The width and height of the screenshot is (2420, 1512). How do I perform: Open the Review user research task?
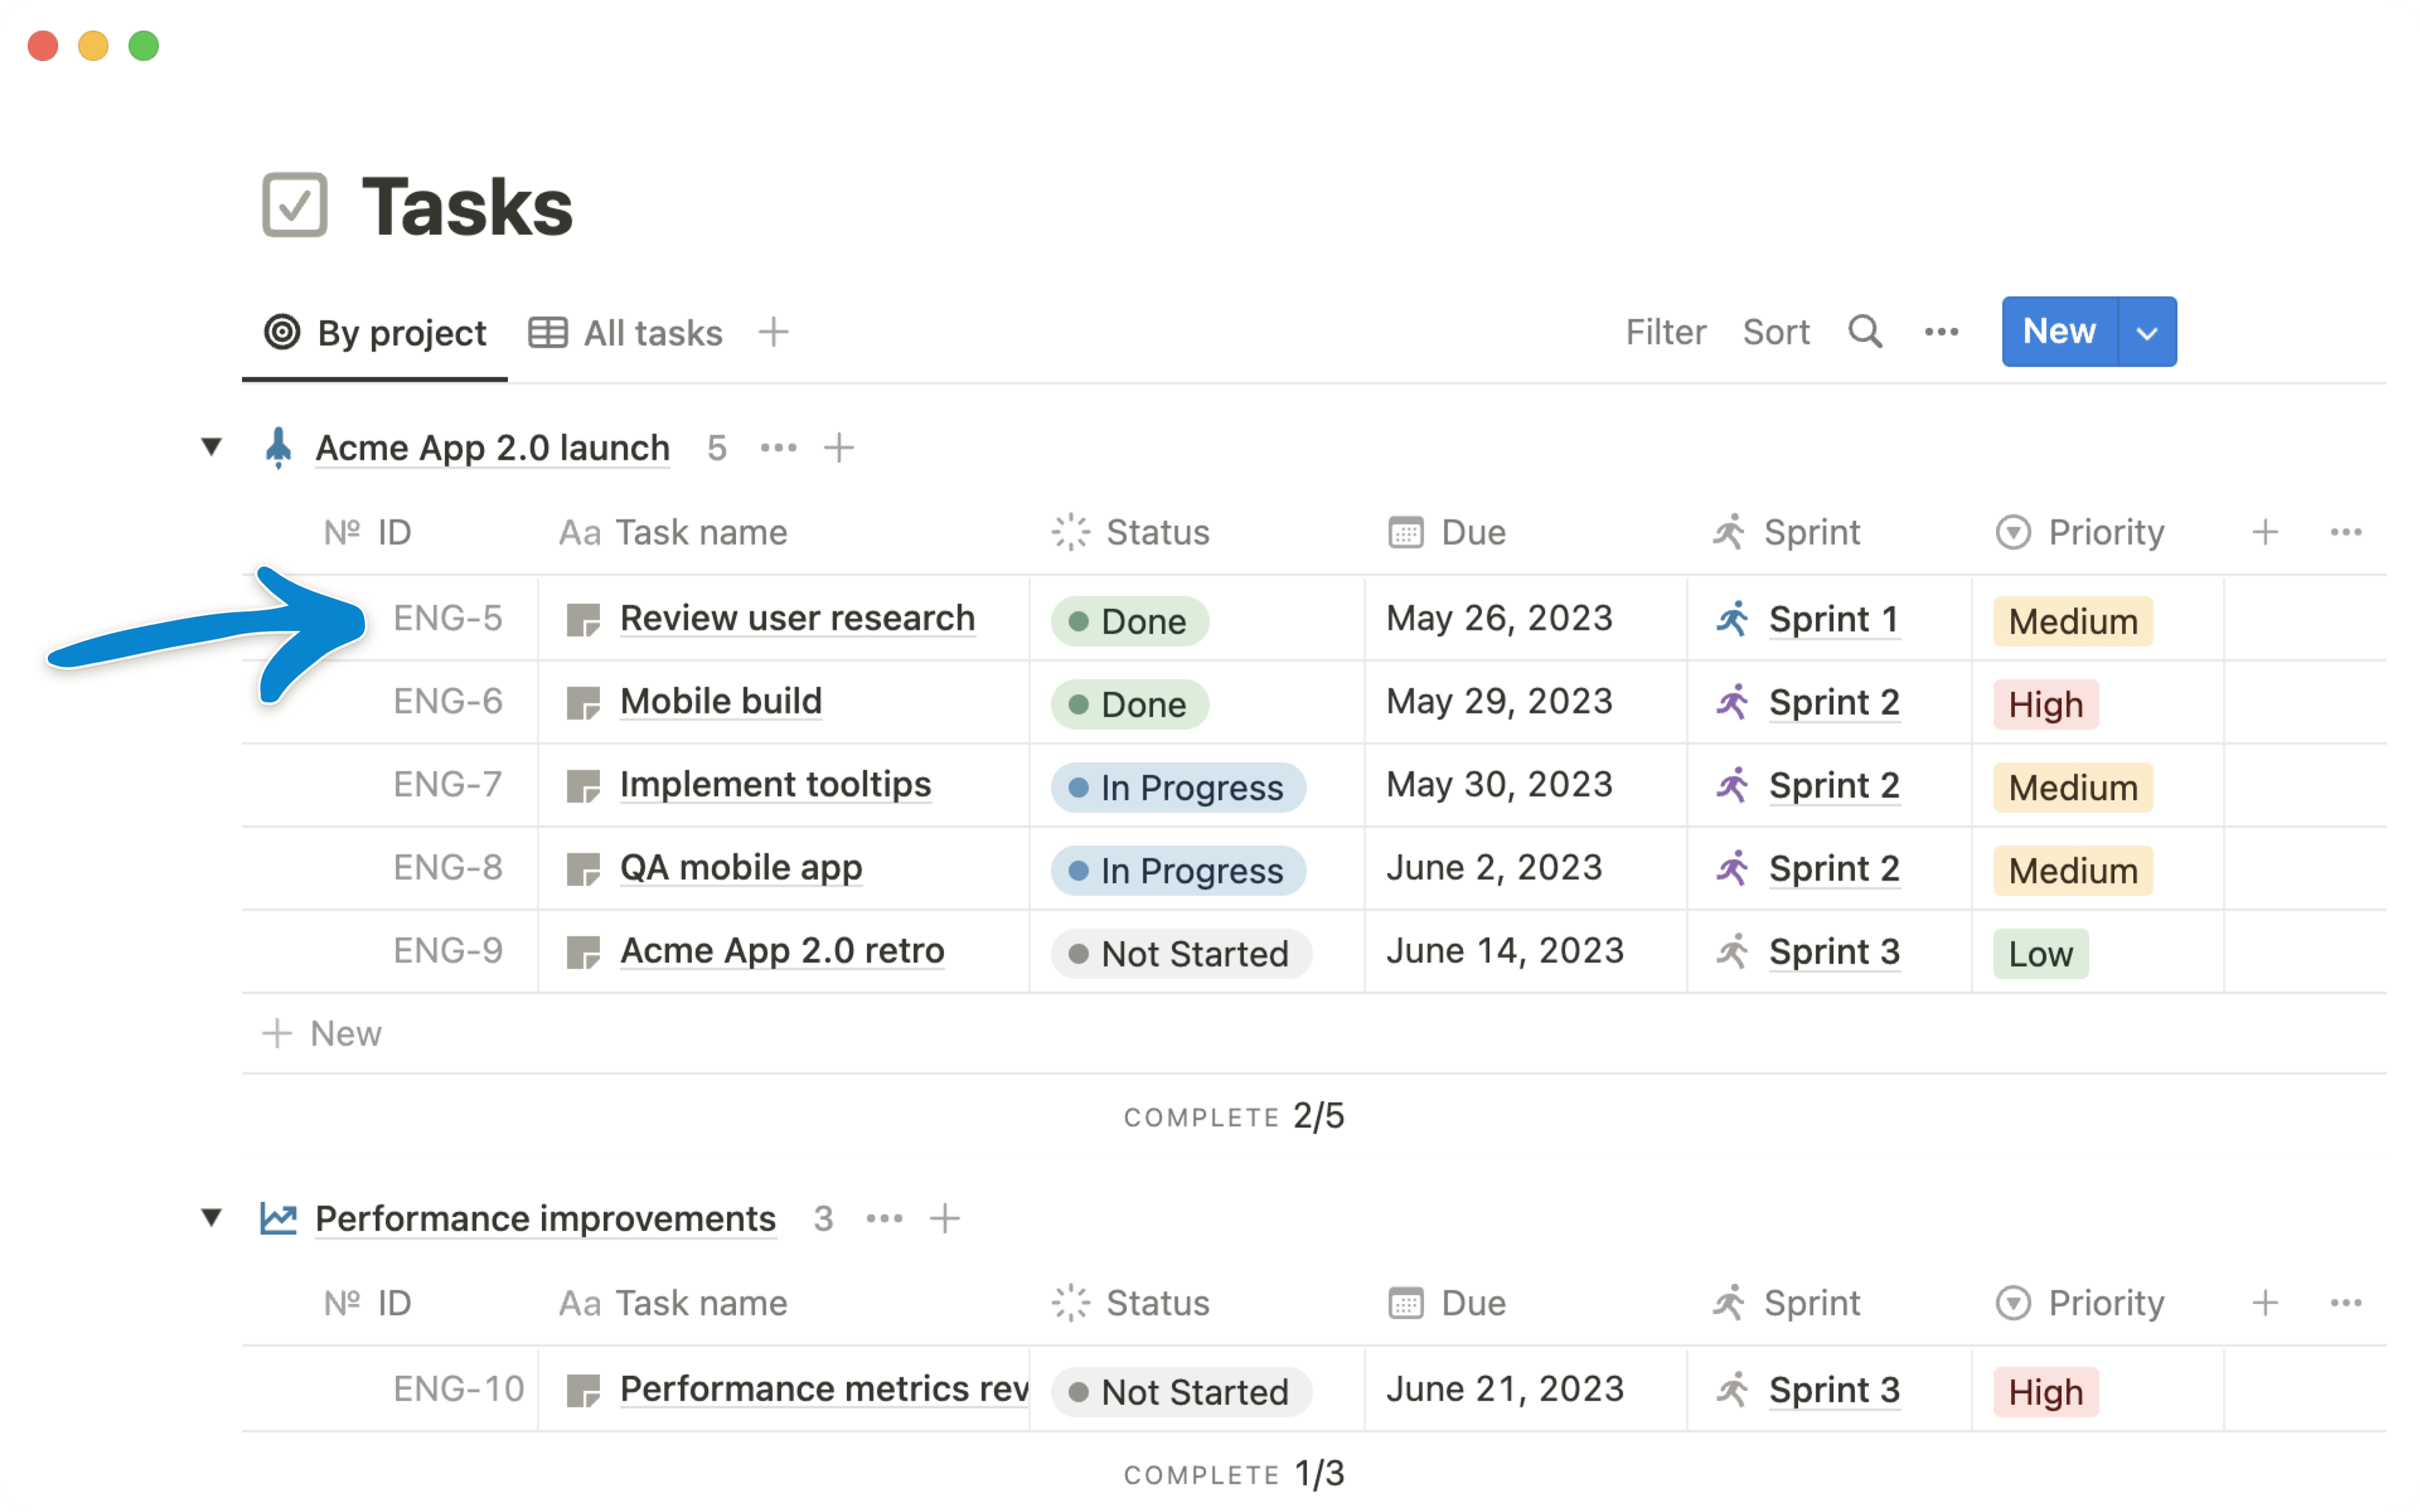point(797,619)
